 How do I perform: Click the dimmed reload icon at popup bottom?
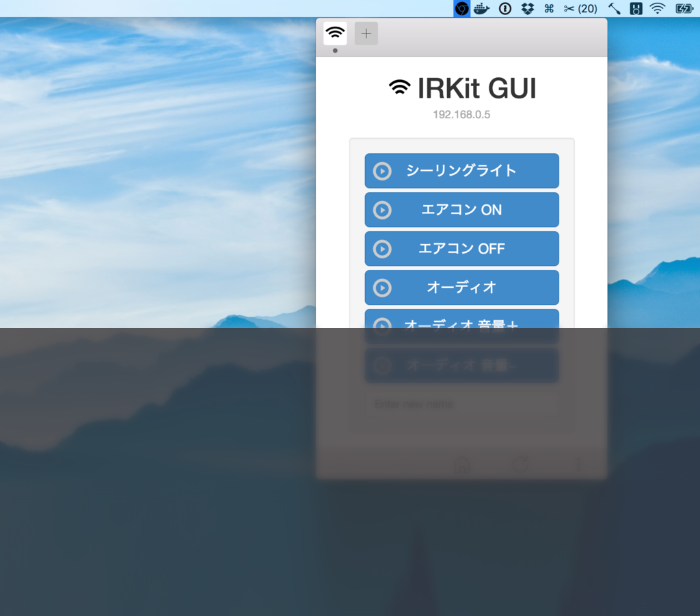point(520,465)
